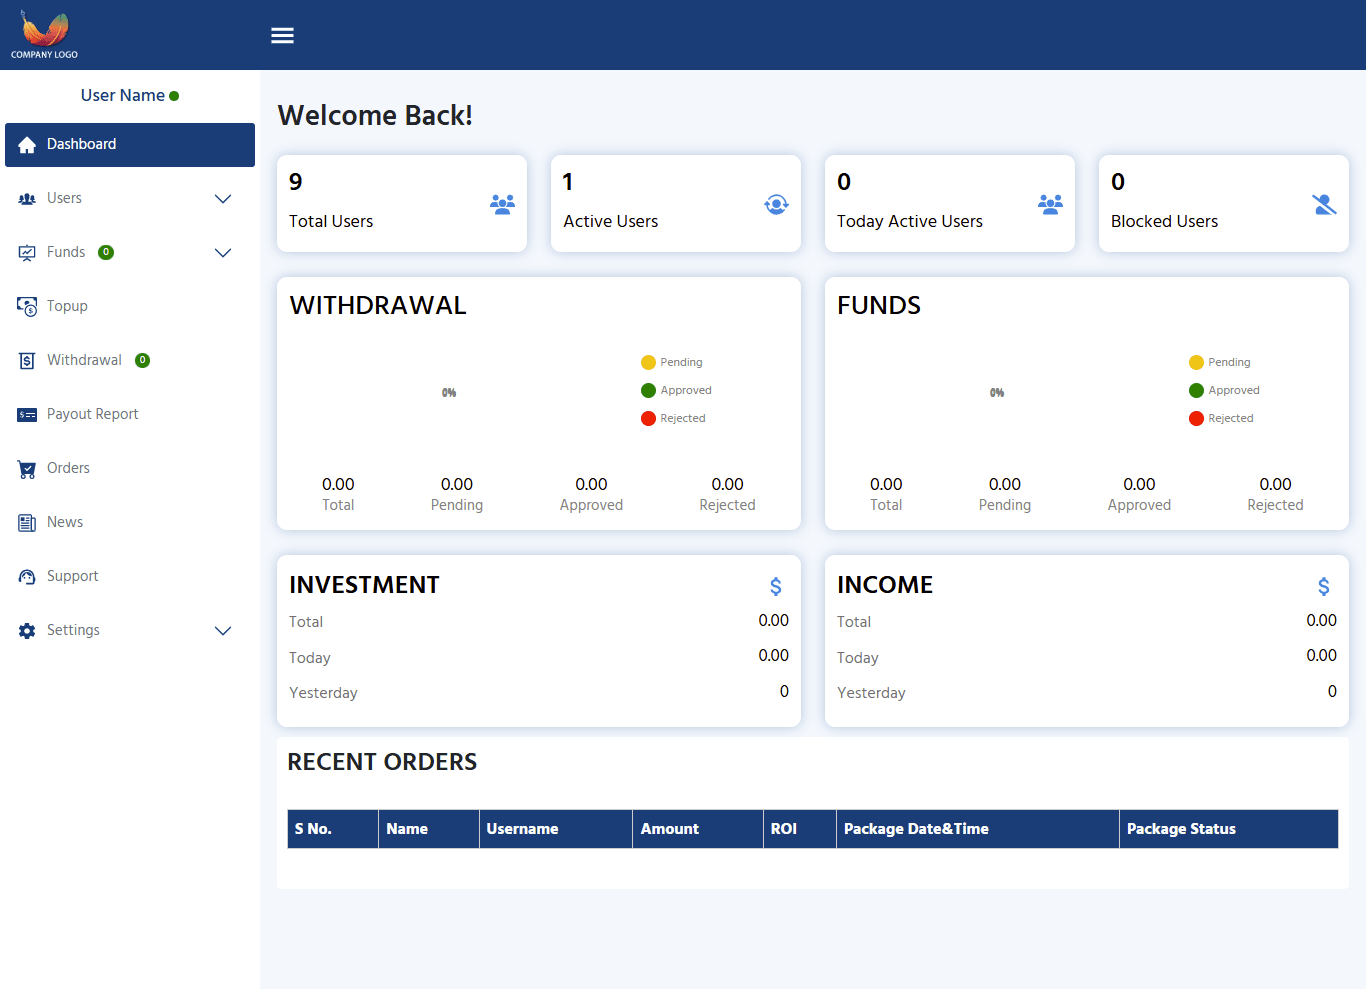
Task: Click the Today Active Users icon
Action: coord(1050,204)
